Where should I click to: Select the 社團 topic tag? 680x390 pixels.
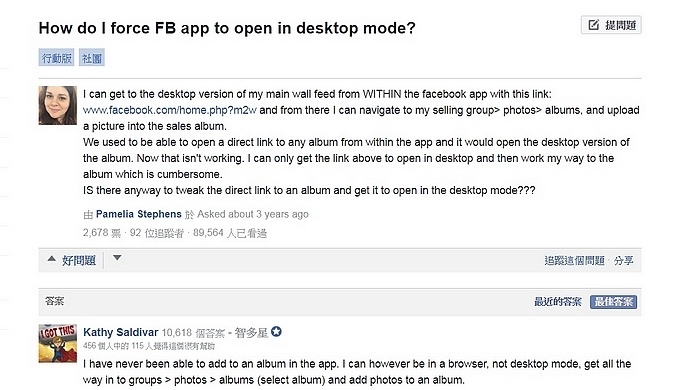92,58
